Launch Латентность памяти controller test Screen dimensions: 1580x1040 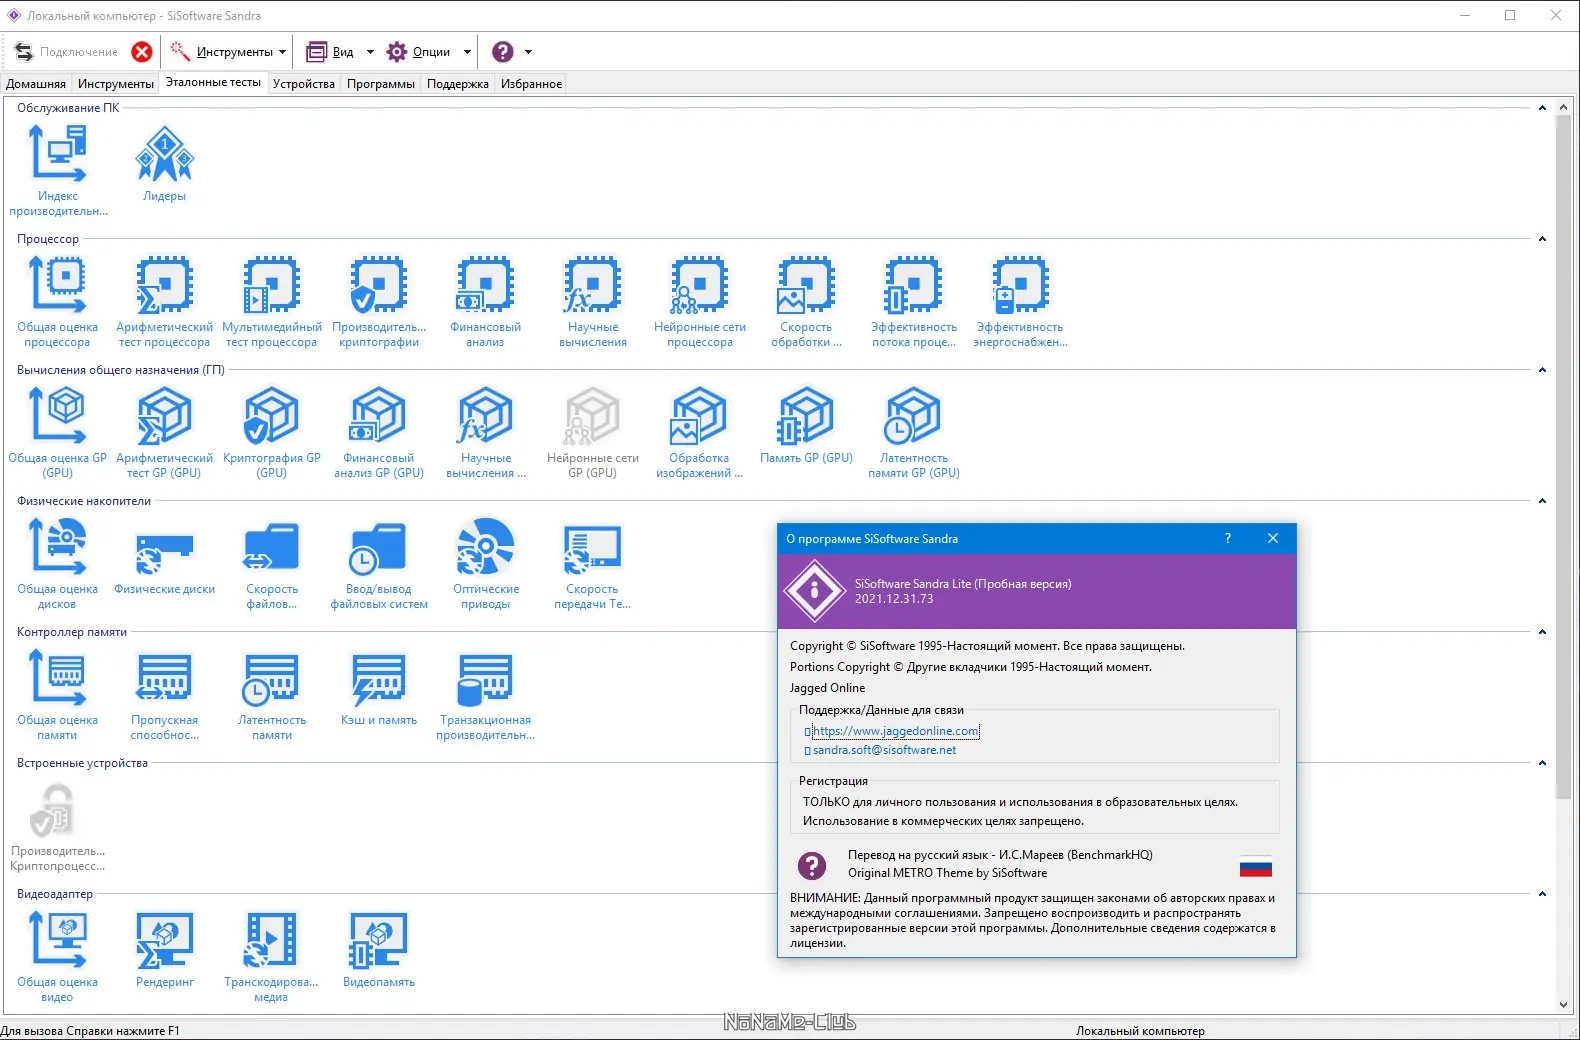(272, 694)
